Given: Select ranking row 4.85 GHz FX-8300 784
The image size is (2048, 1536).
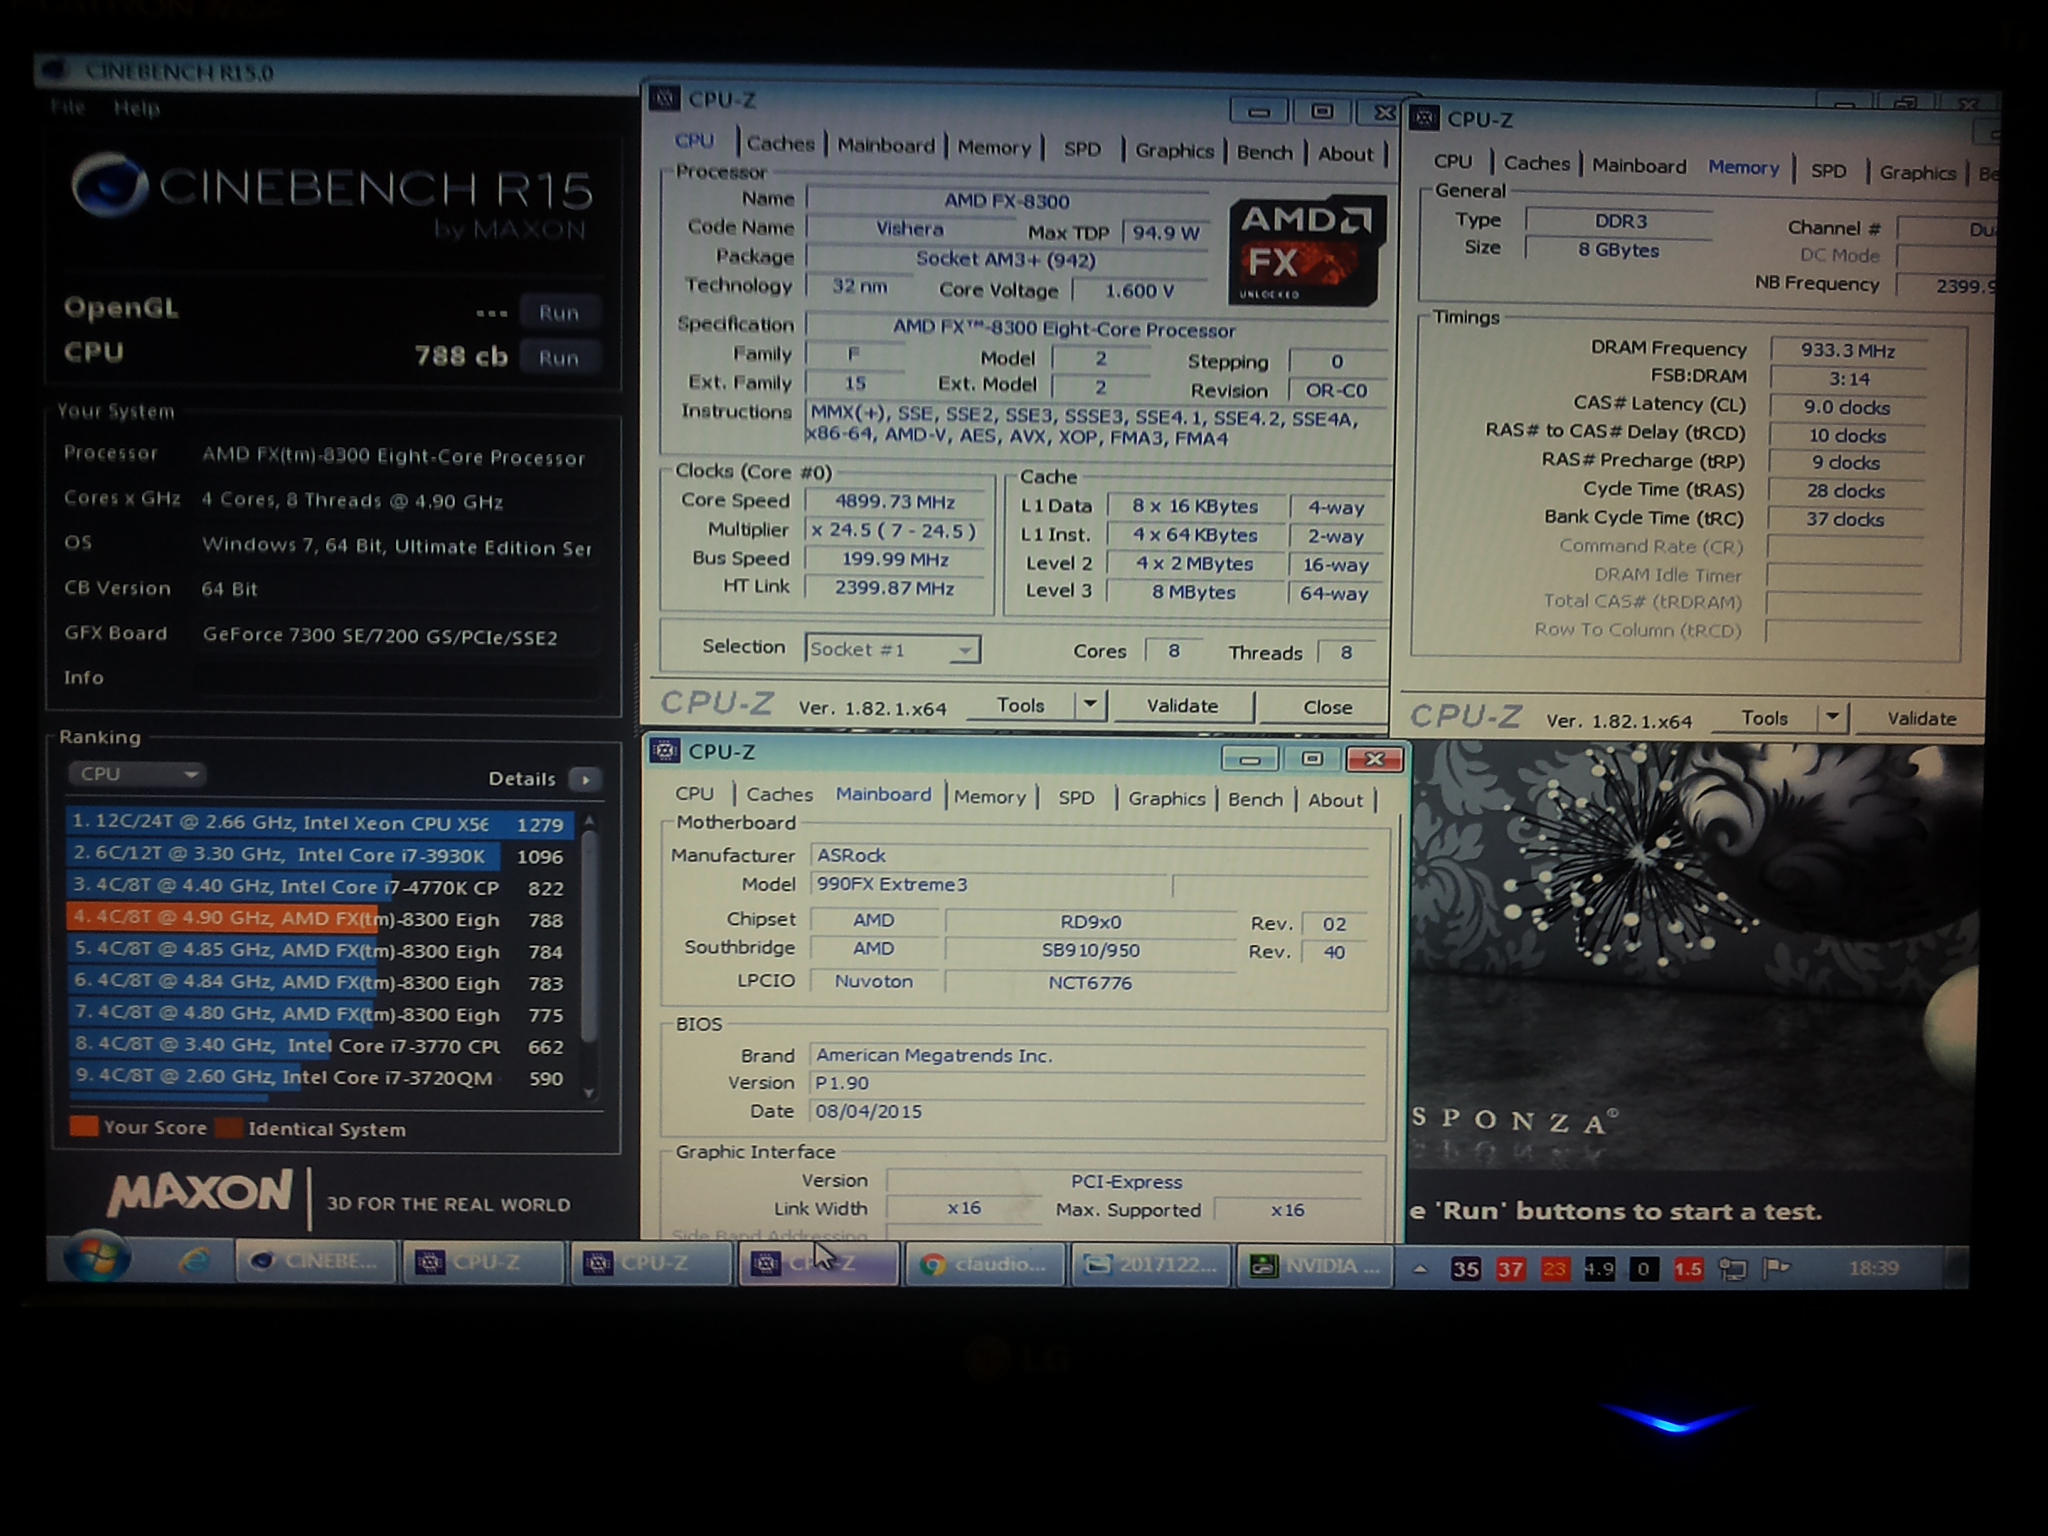Looking at the screenshot, I should [320, 950].
